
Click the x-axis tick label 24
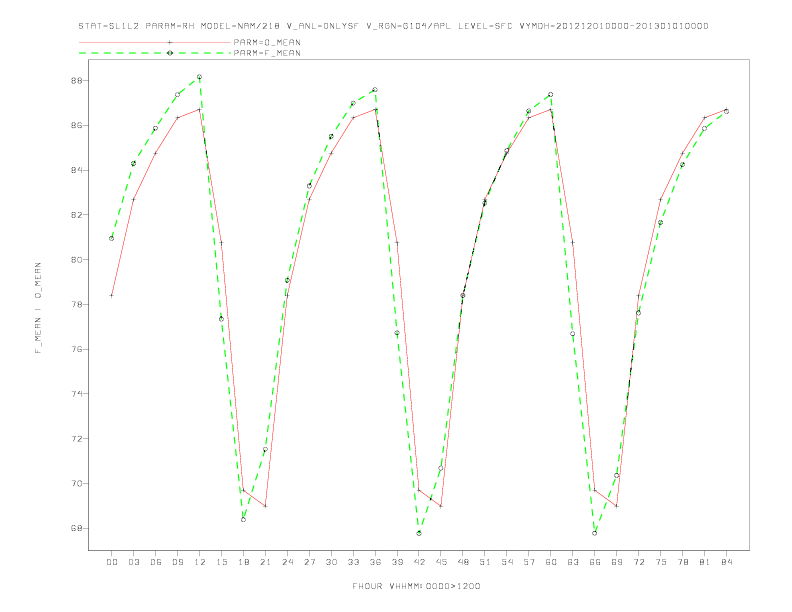tap(287, 562)
